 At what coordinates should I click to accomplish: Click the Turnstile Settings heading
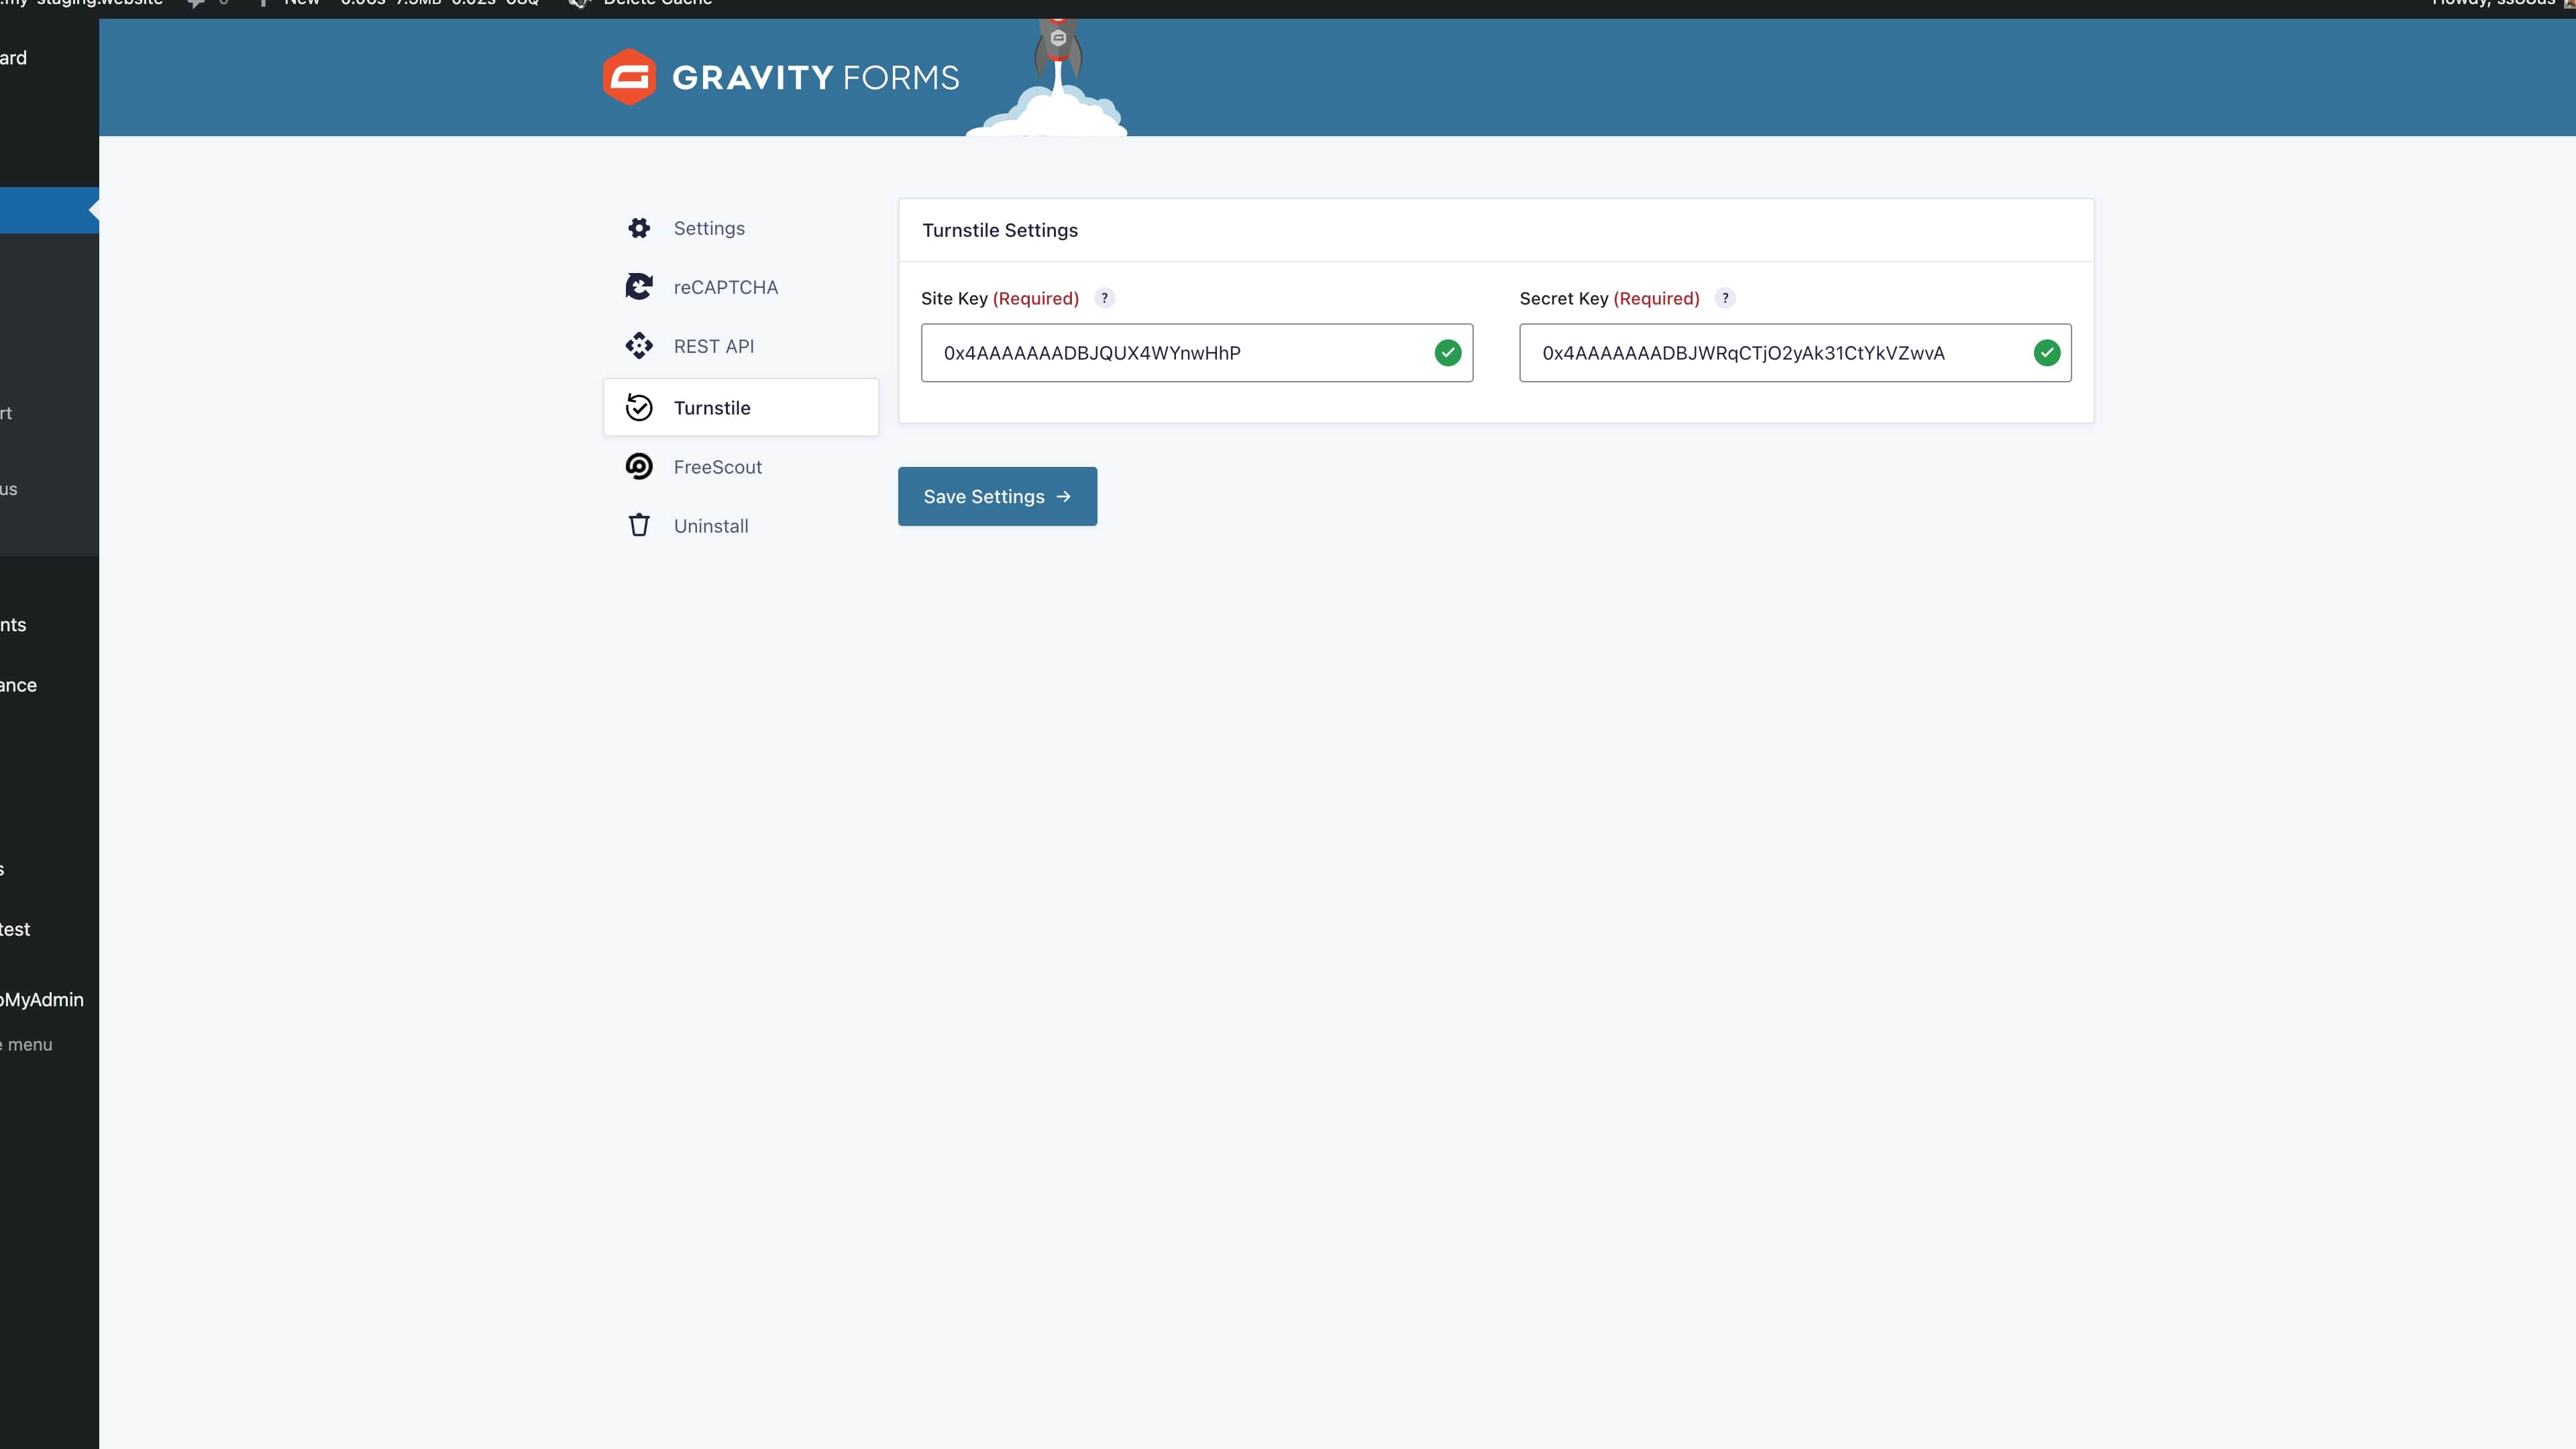click(x=1000, y=231)
